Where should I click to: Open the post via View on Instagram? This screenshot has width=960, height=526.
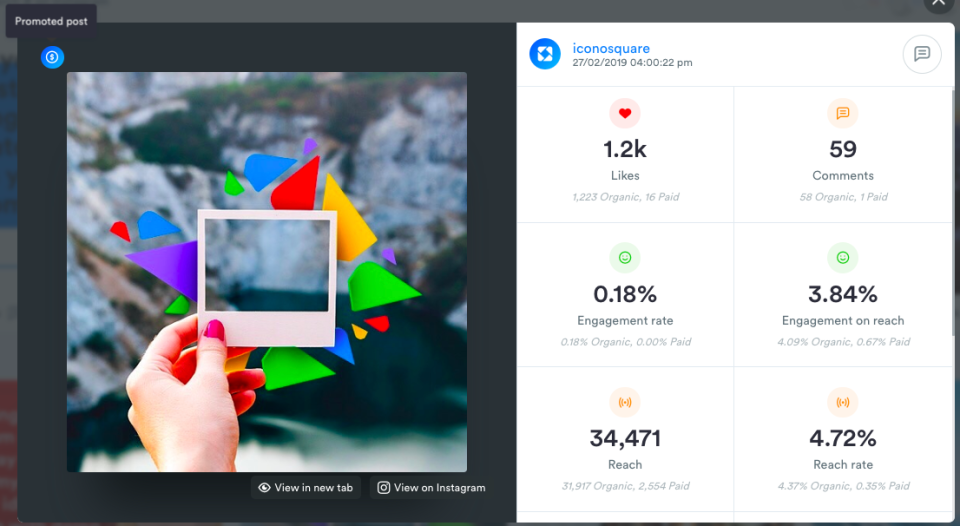[x=430, y=488]
